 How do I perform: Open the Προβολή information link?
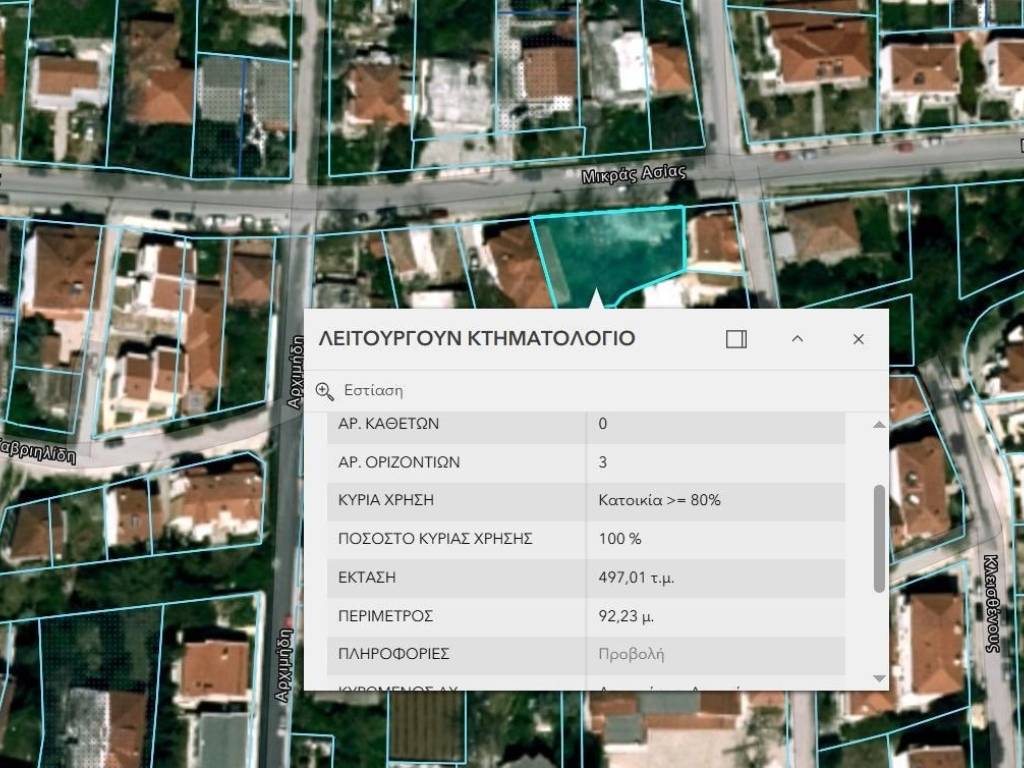[x=631, y=654]
